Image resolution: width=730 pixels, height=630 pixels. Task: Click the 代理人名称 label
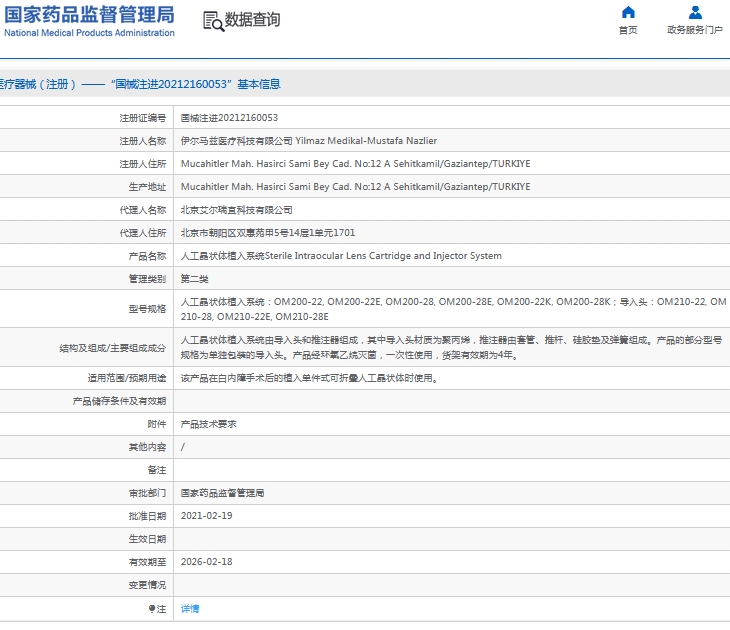coord(142,210)
